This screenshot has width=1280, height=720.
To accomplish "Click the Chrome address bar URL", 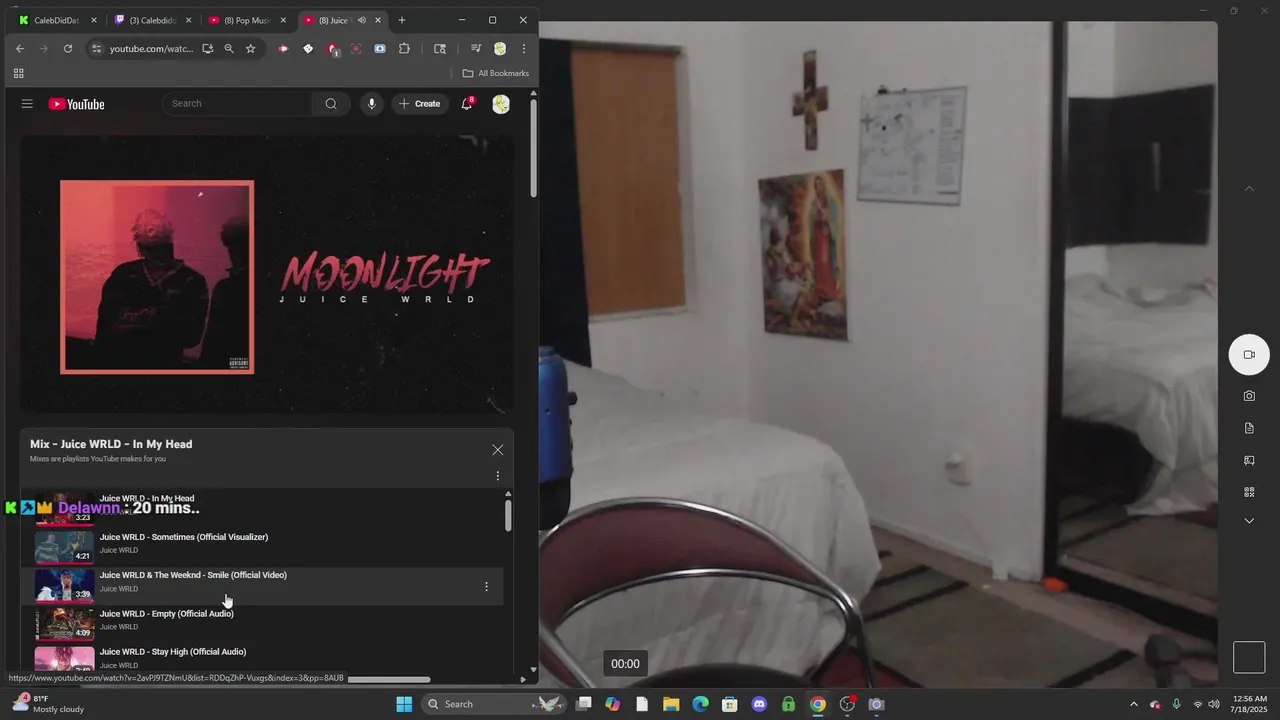I will click(151, 48).
